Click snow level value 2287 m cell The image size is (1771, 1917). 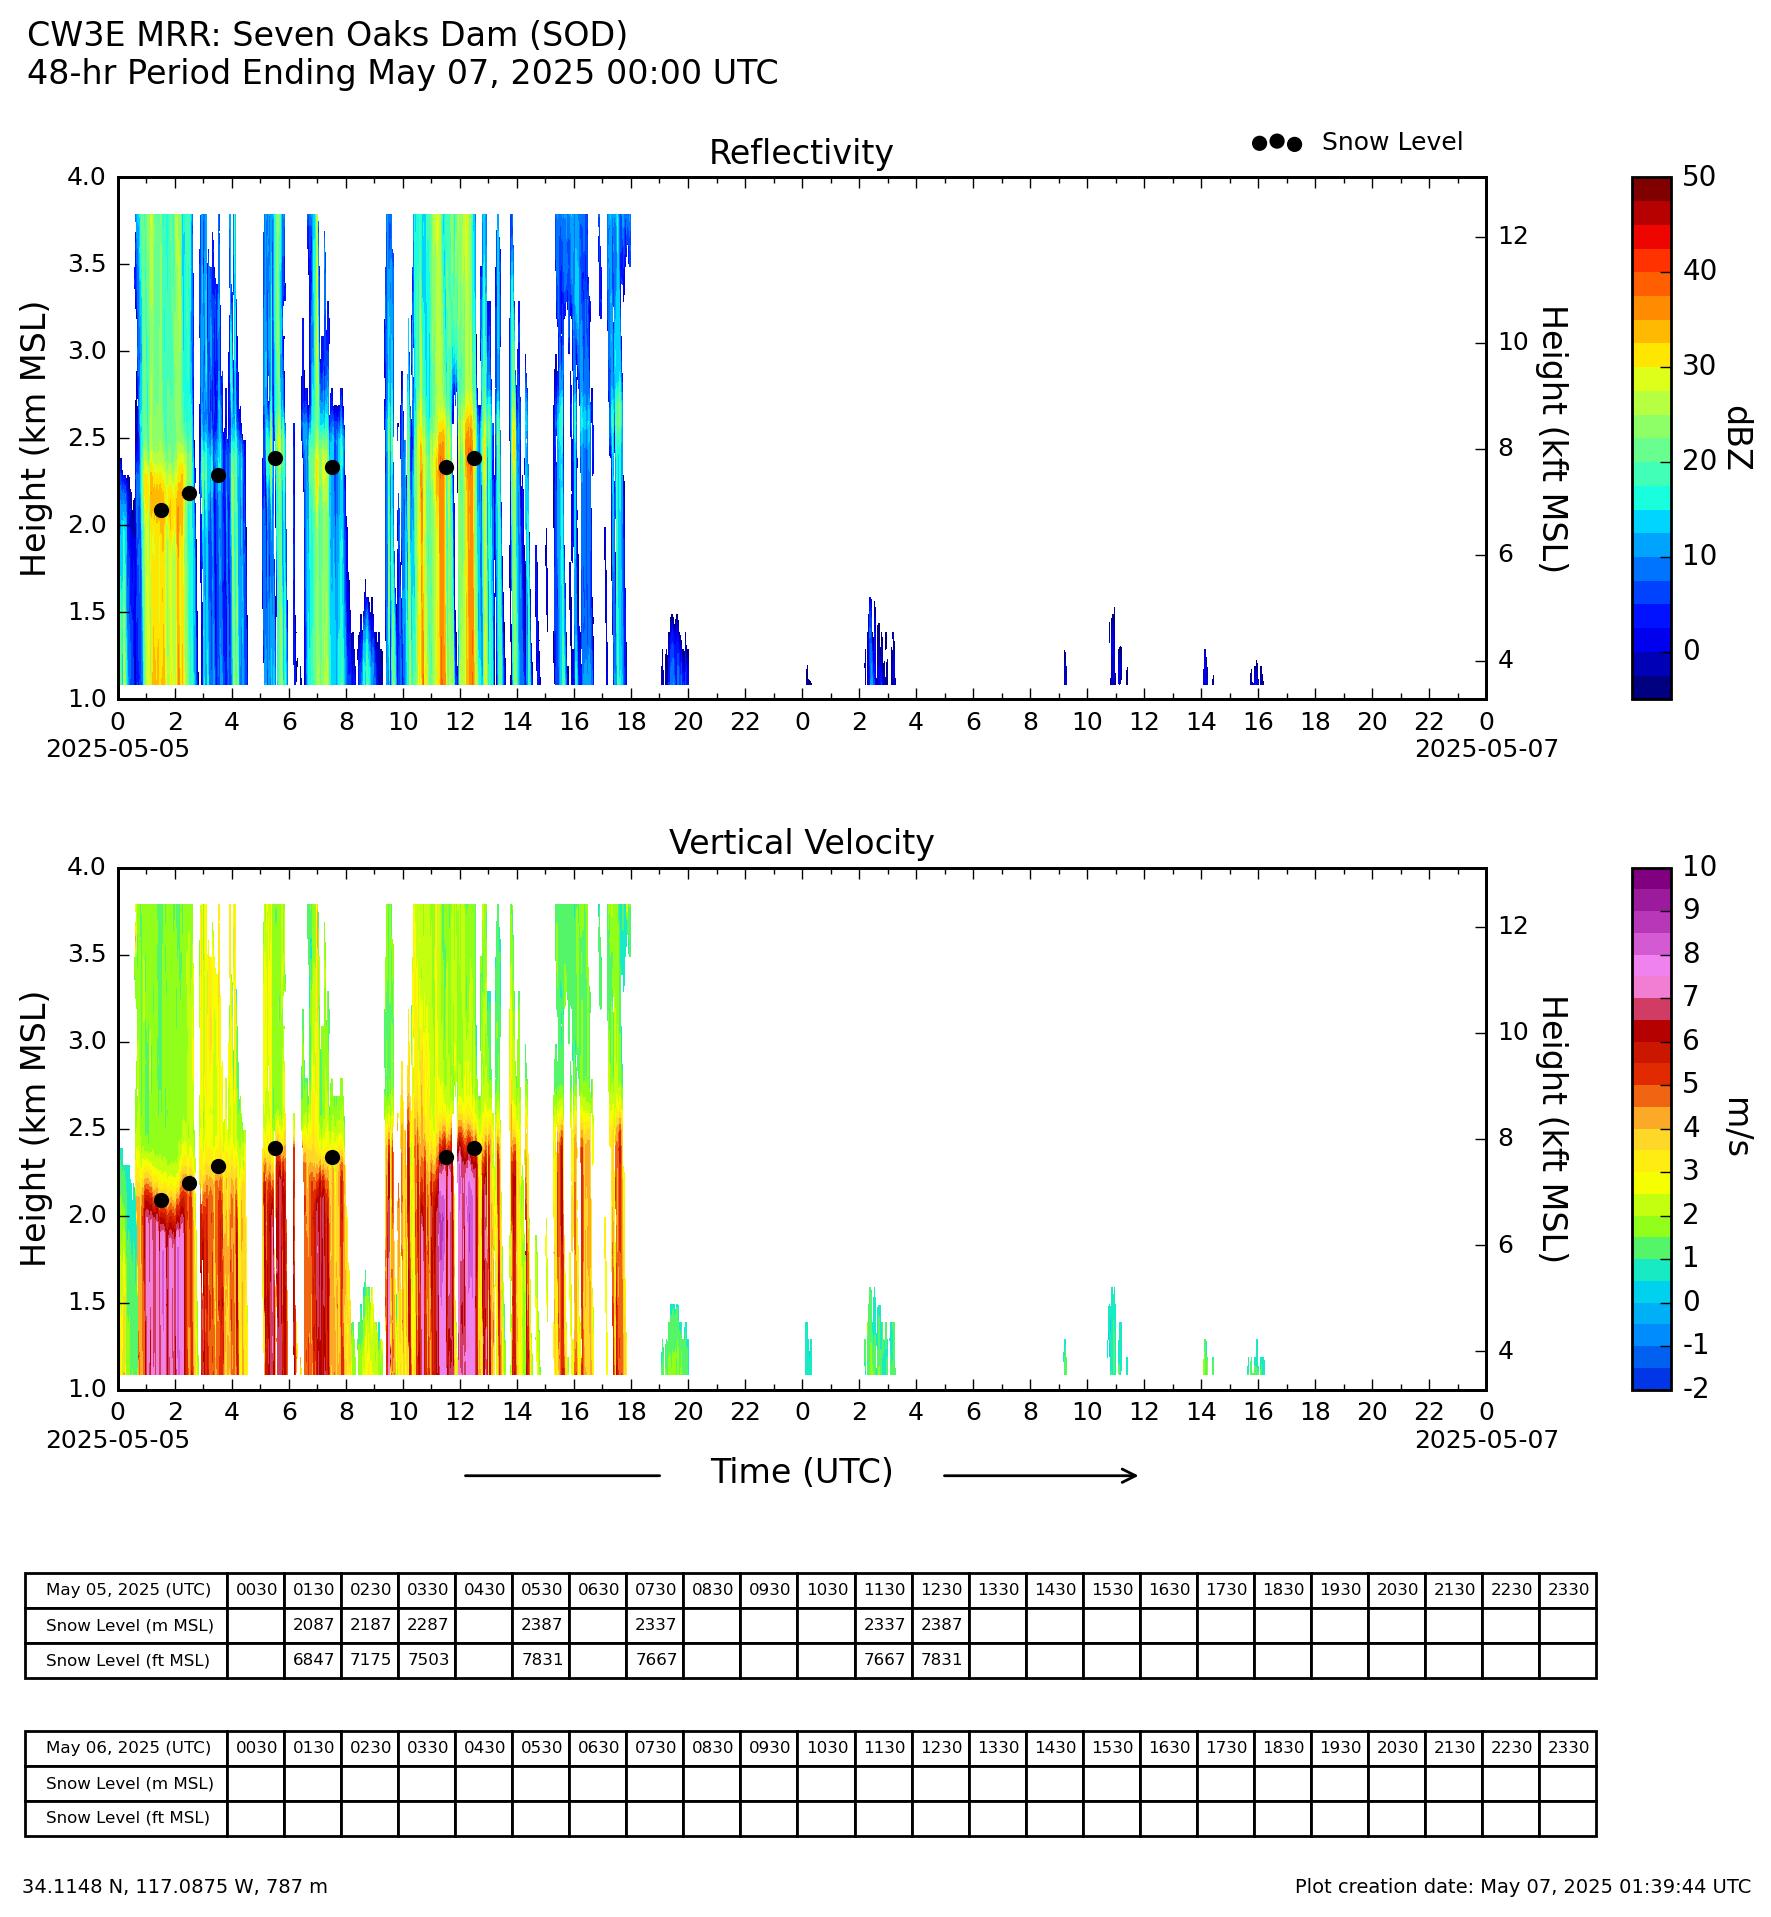pos(427,1624)
